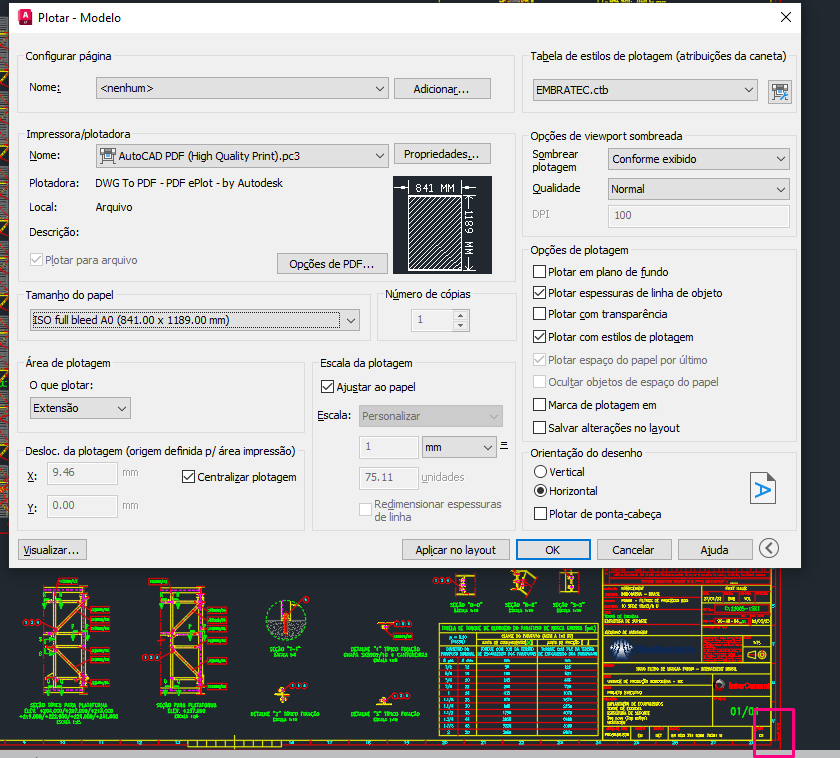
Task: Toggle Plotar com transparência checkbox
Action: pos(541,315)
